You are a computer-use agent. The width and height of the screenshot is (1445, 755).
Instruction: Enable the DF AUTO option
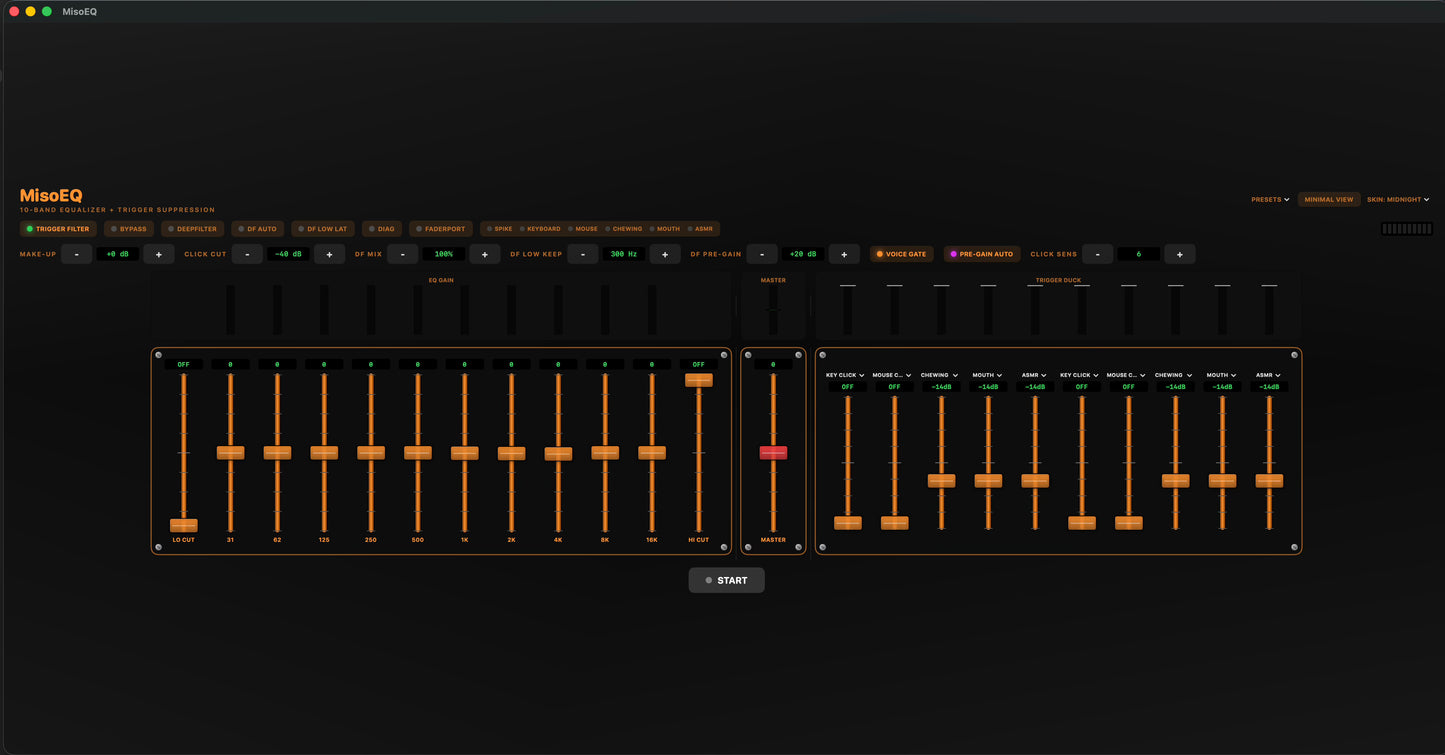click(258, 229)
